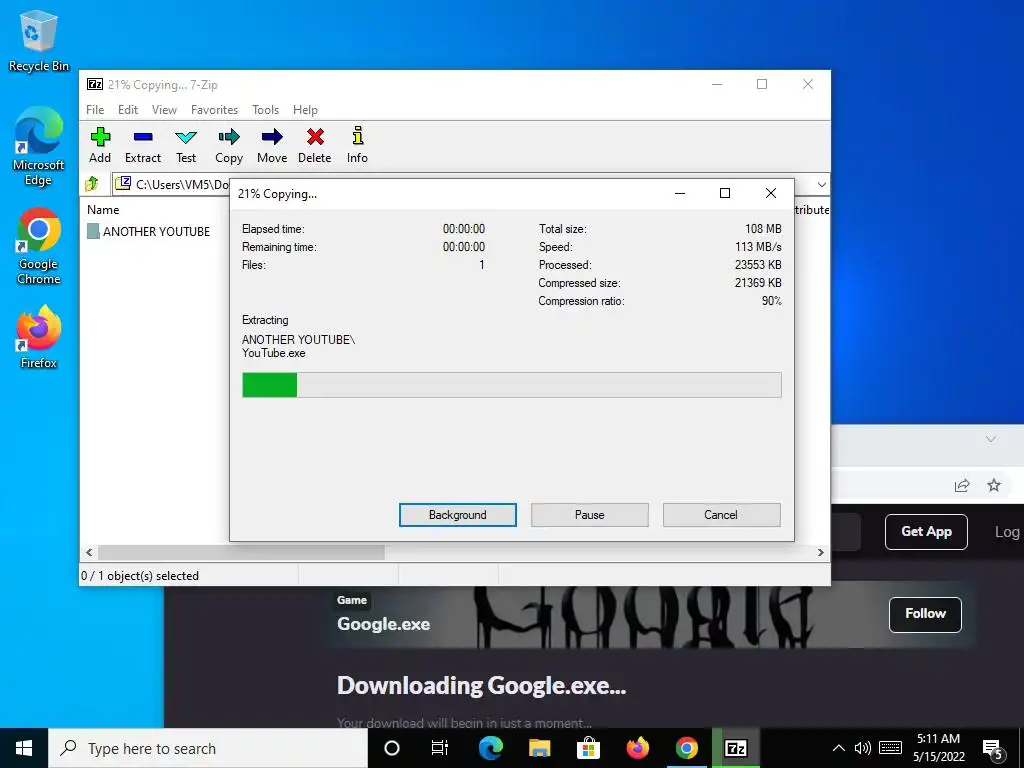Open Task View from the taskbar
The width and height of the screenshot is (1024, 768).
(x=440, y=748)
